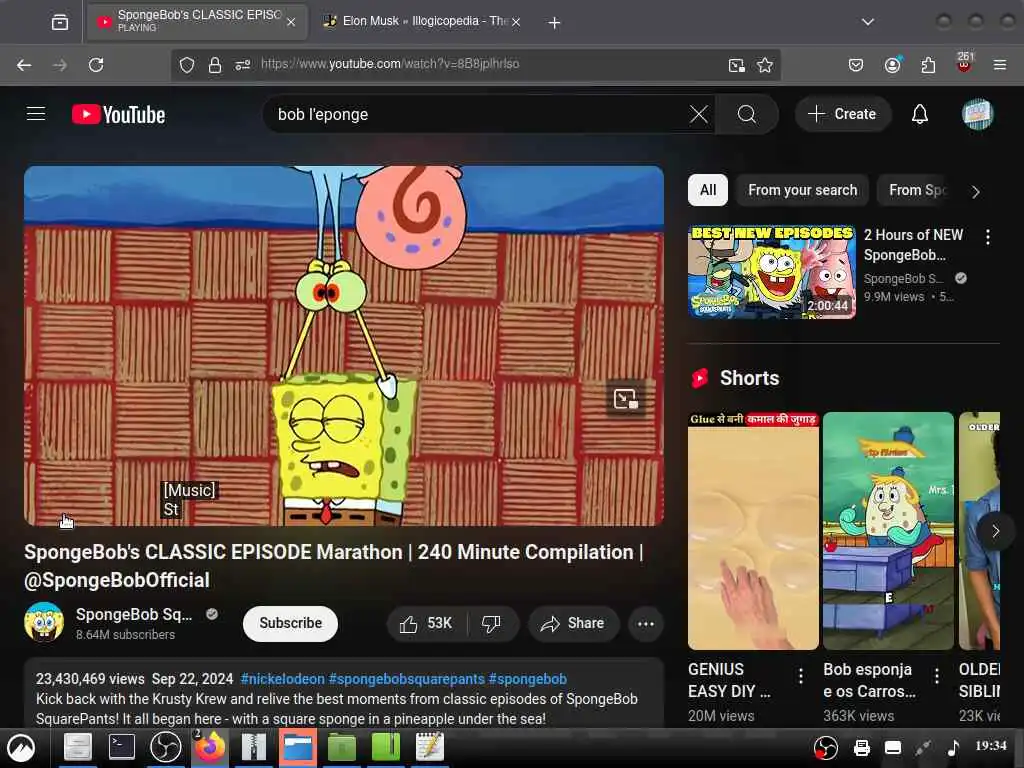Screen dimensions: 1024x768
Task: Open options for GENIUS EASY DIY short
Action: pos(801,675)
